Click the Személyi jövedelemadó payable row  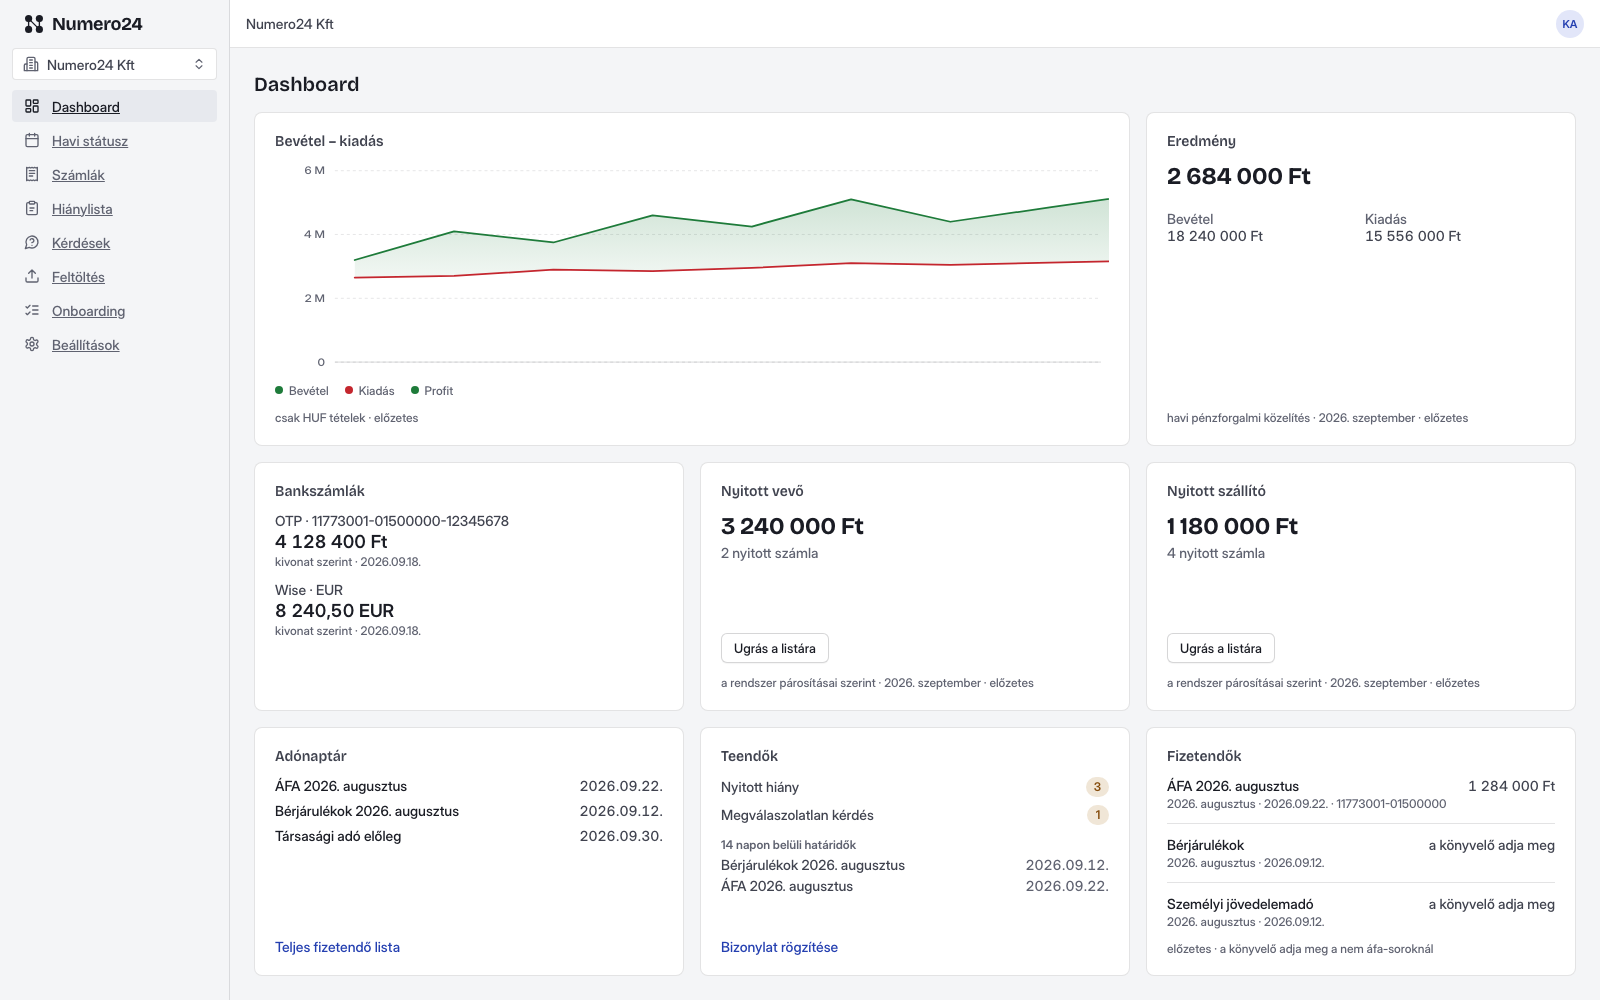pyautogui.click(x=1361, y=912)
